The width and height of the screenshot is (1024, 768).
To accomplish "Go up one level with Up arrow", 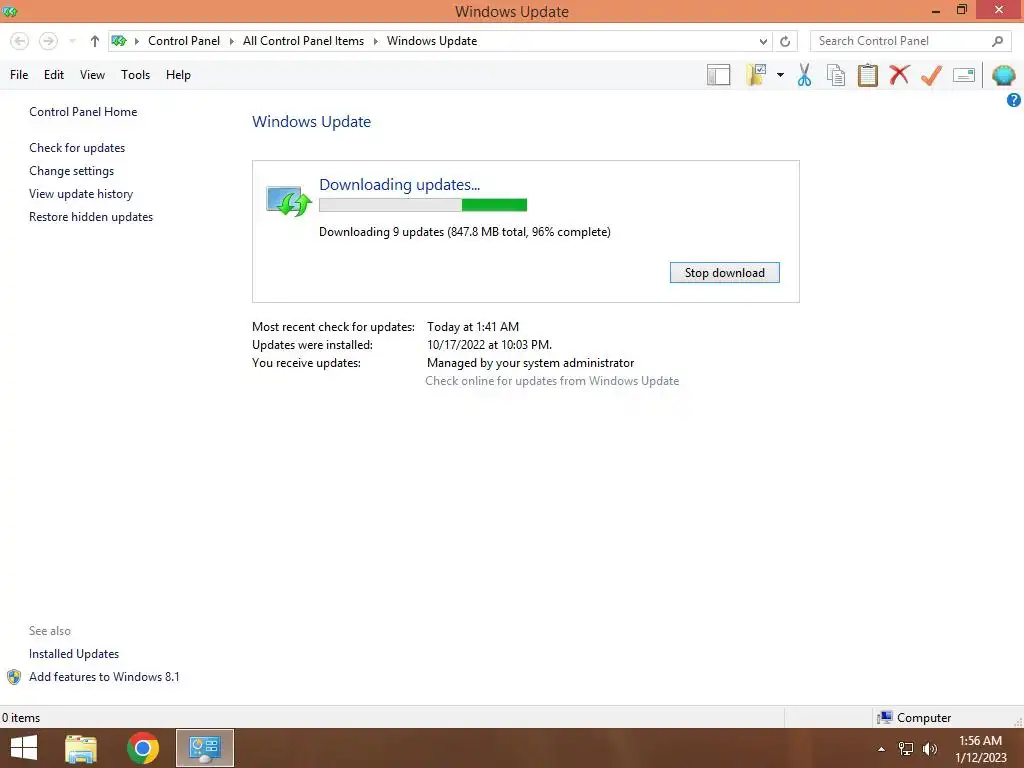I will 95,41.
